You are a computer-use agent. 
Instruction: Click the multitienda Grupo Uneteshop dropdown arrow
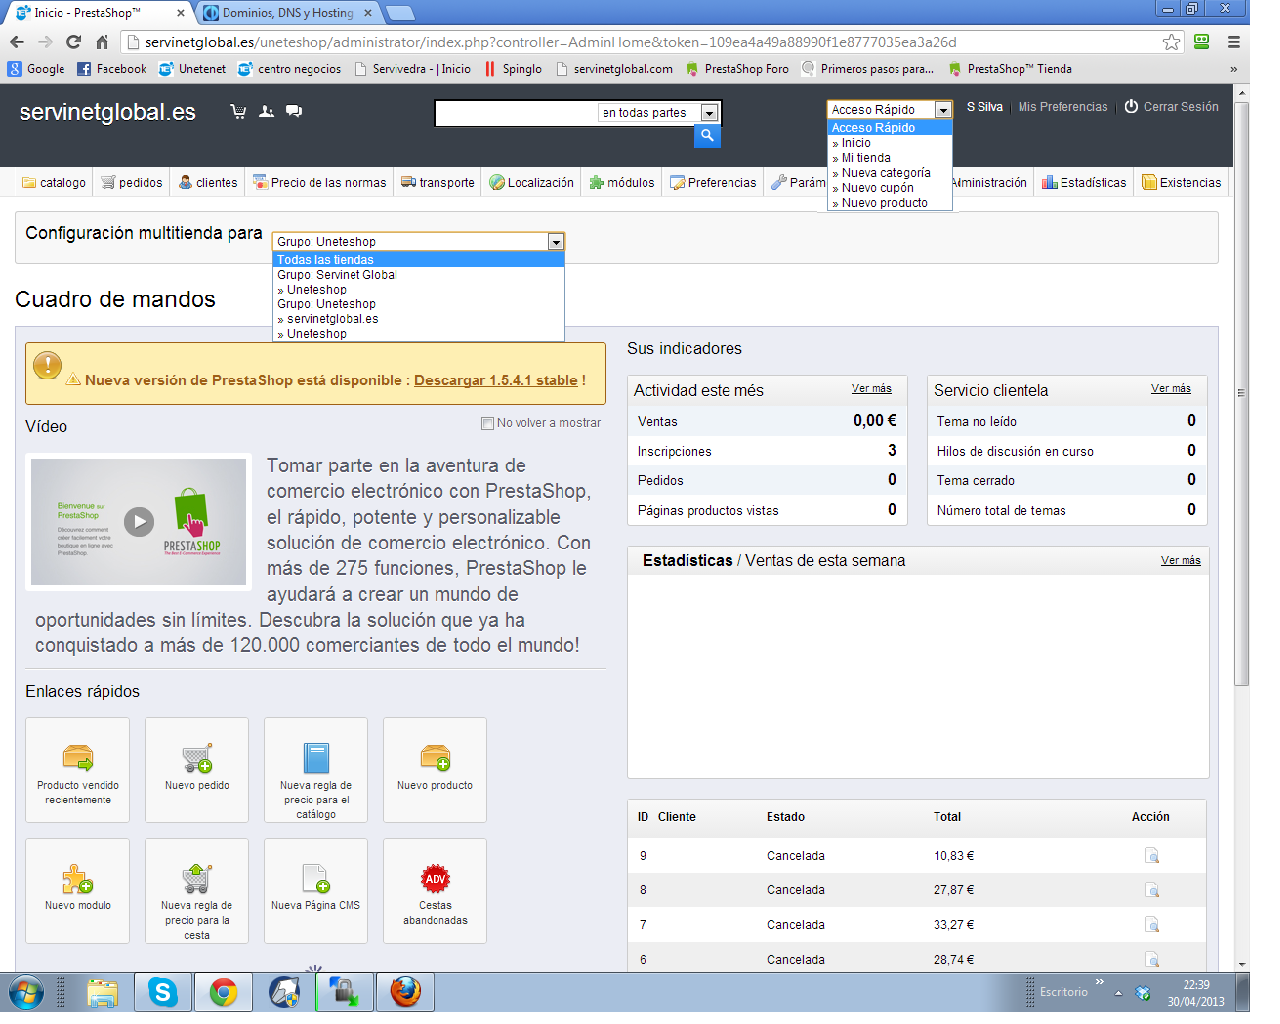(x=556, y=242)
